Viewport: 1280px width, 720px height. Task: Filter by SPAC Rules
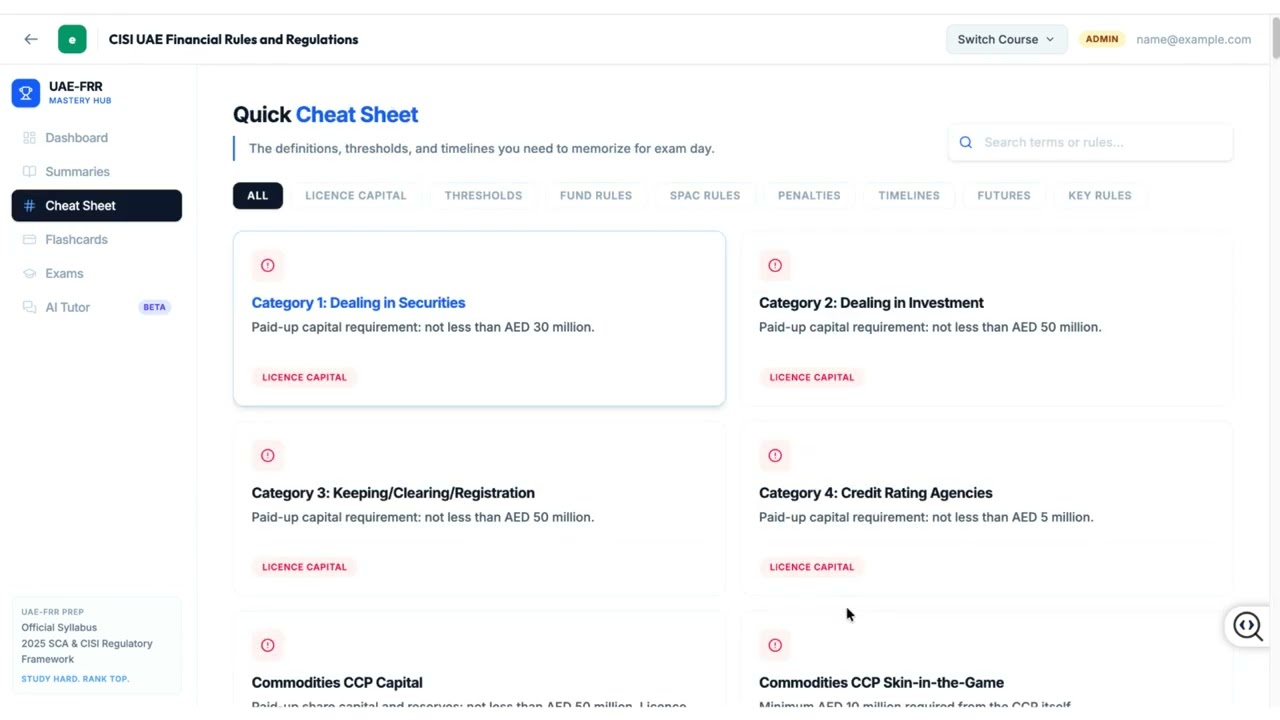pos(705,196)
